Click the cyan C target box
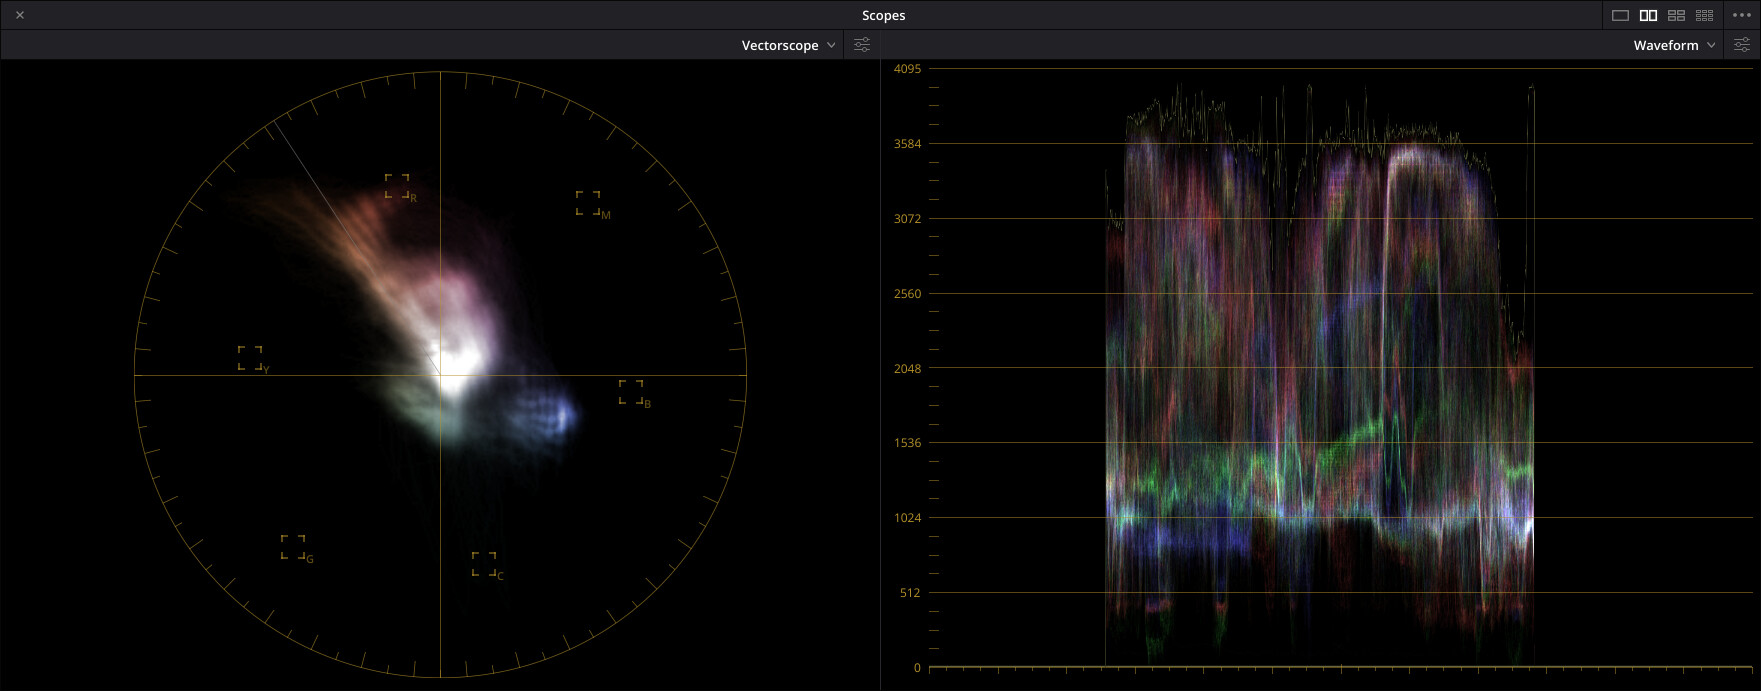1761x691 pixels. tap(484, 564)
